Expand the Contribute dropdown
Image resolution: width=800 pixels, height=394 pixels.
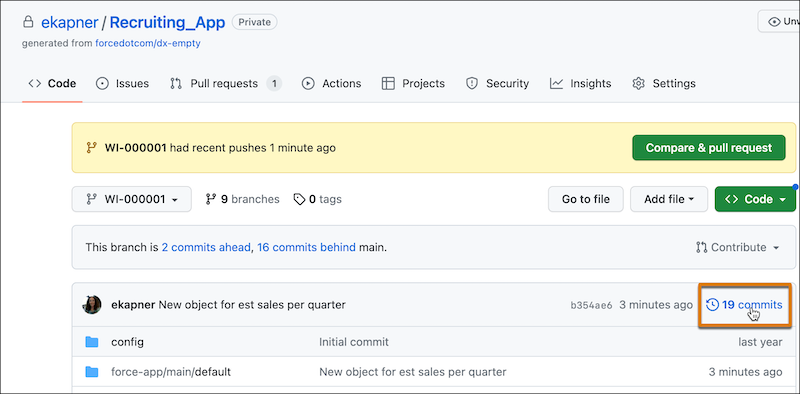738,248
